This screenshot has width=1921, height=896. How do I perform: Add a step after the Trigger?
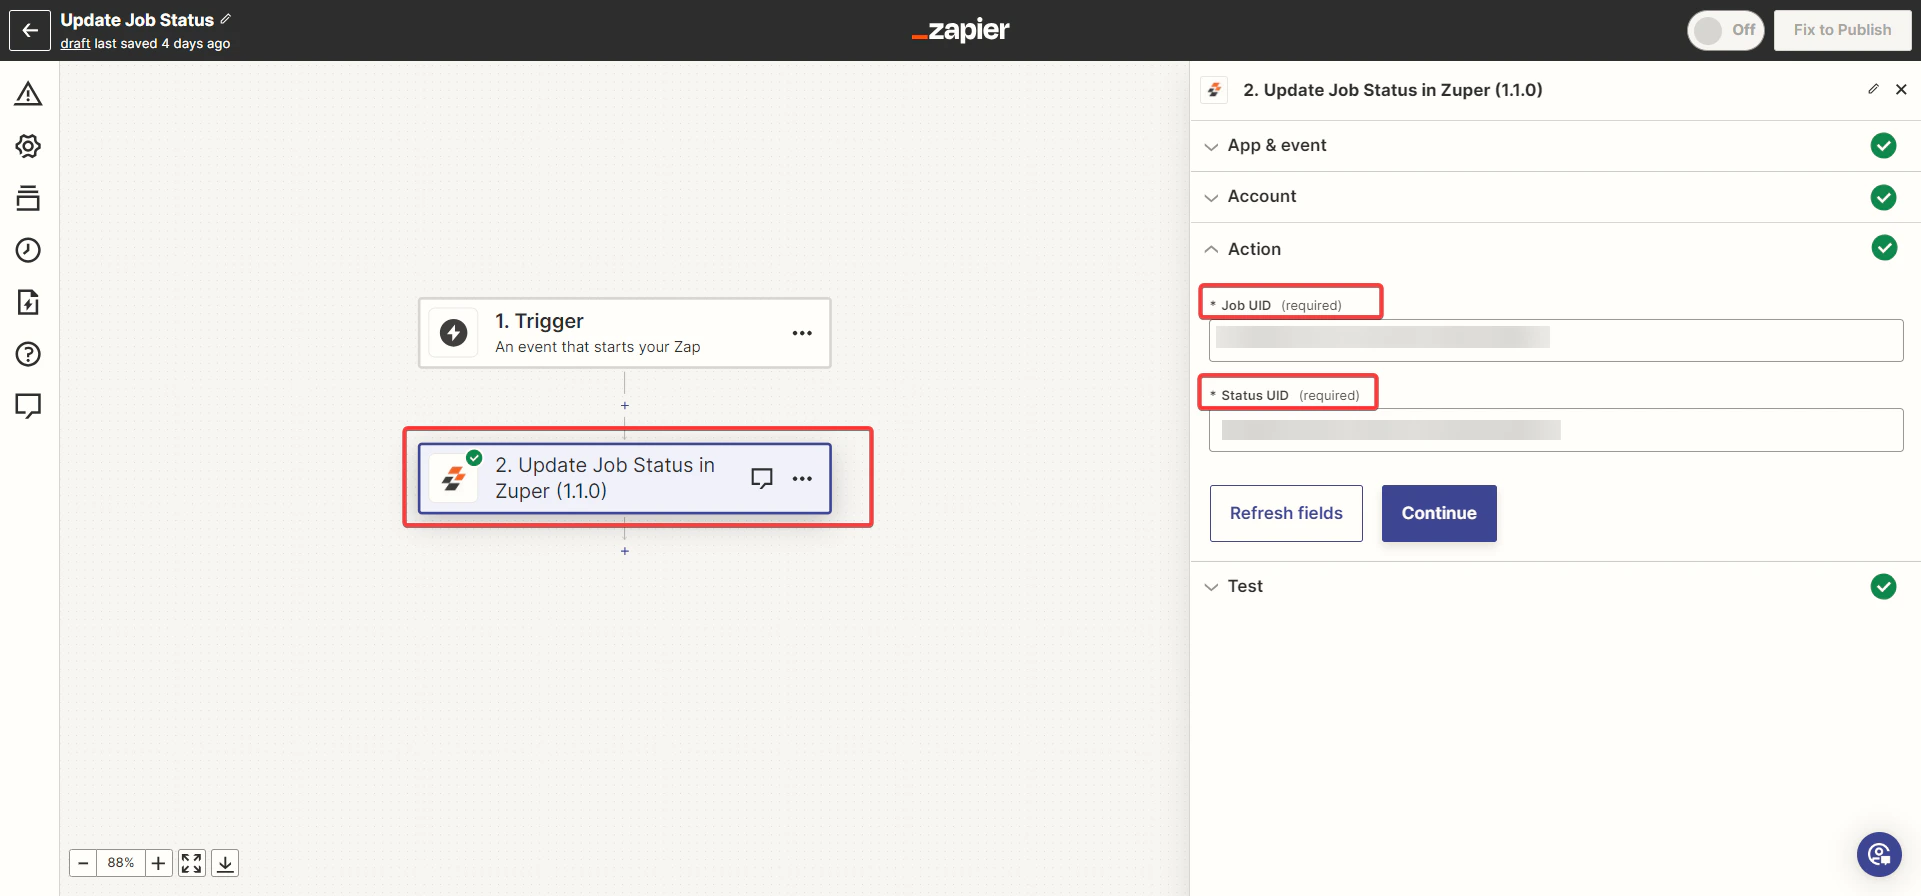coord(625,406)
